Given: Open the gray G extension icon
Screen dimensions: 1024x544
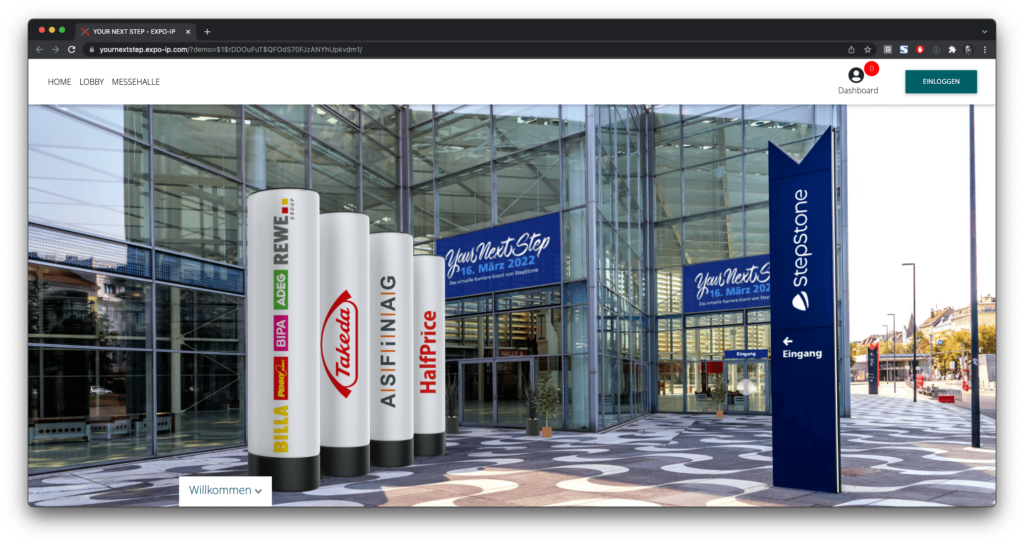Looking at the screenshot, I should click(x=888, y=50).
